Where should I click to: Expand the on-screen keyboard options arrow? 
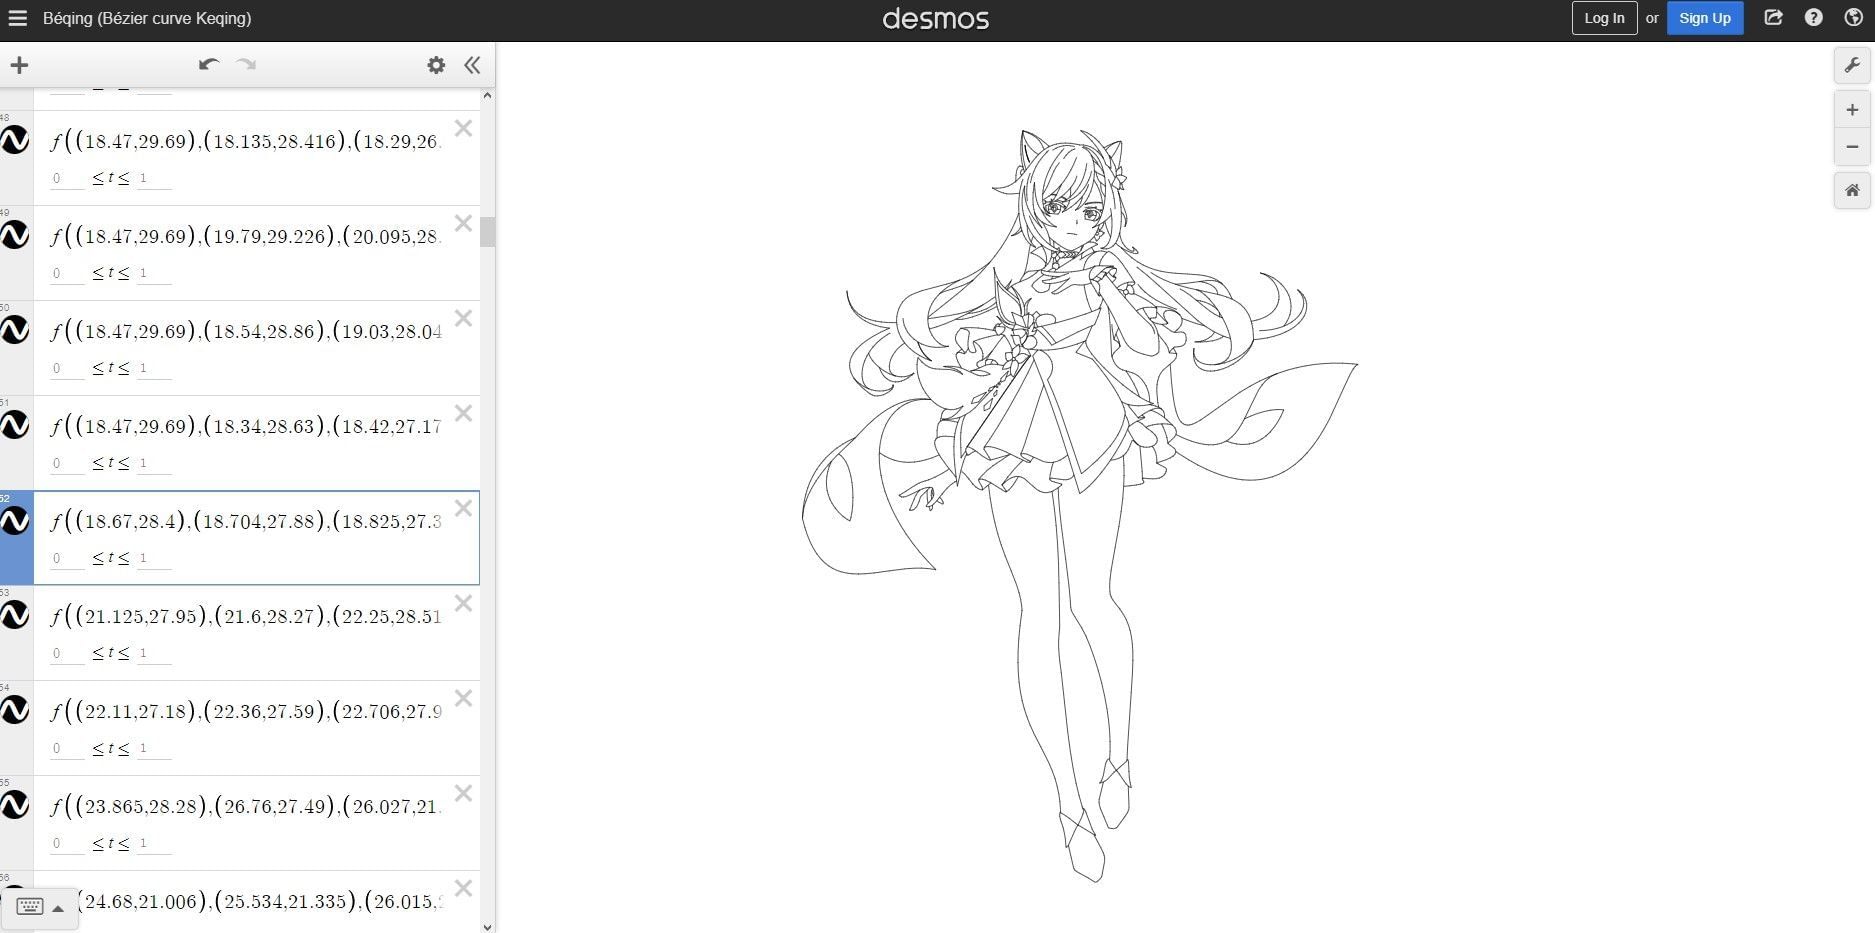(x=57, y=908)
